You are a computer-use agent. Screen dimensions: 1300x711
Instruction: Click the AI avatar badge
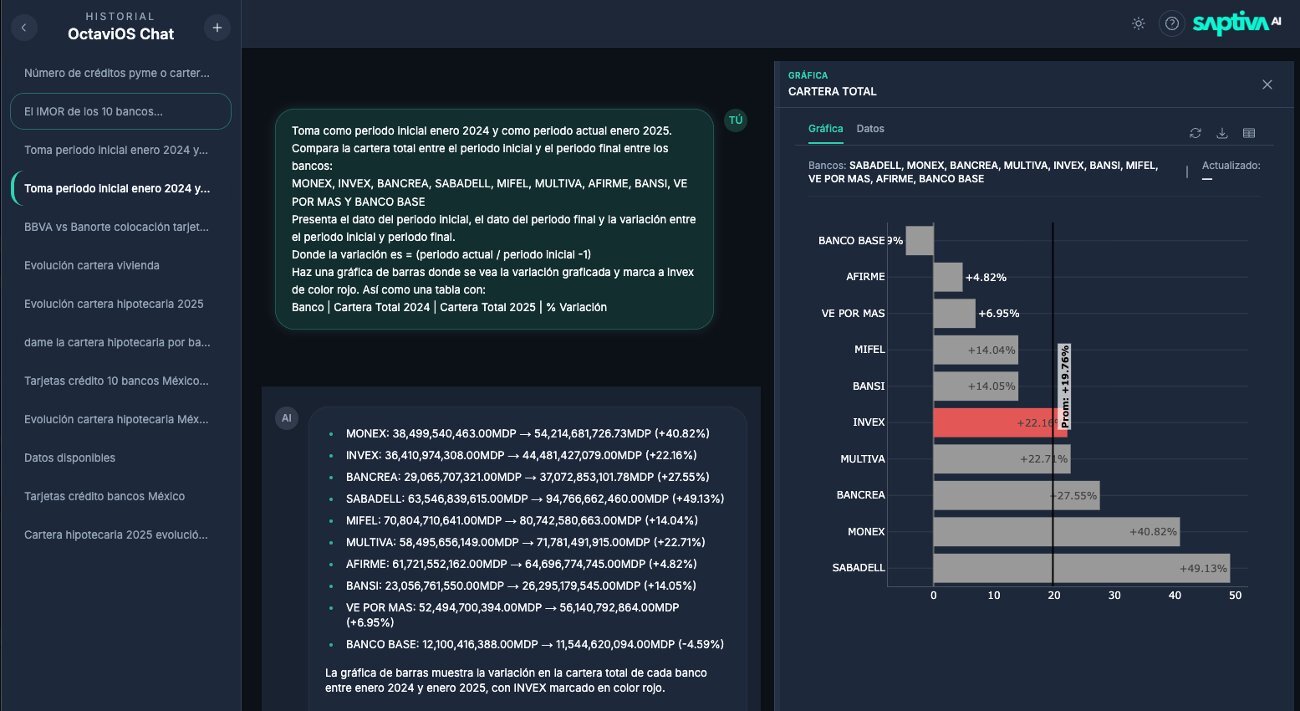pos(287,418)
